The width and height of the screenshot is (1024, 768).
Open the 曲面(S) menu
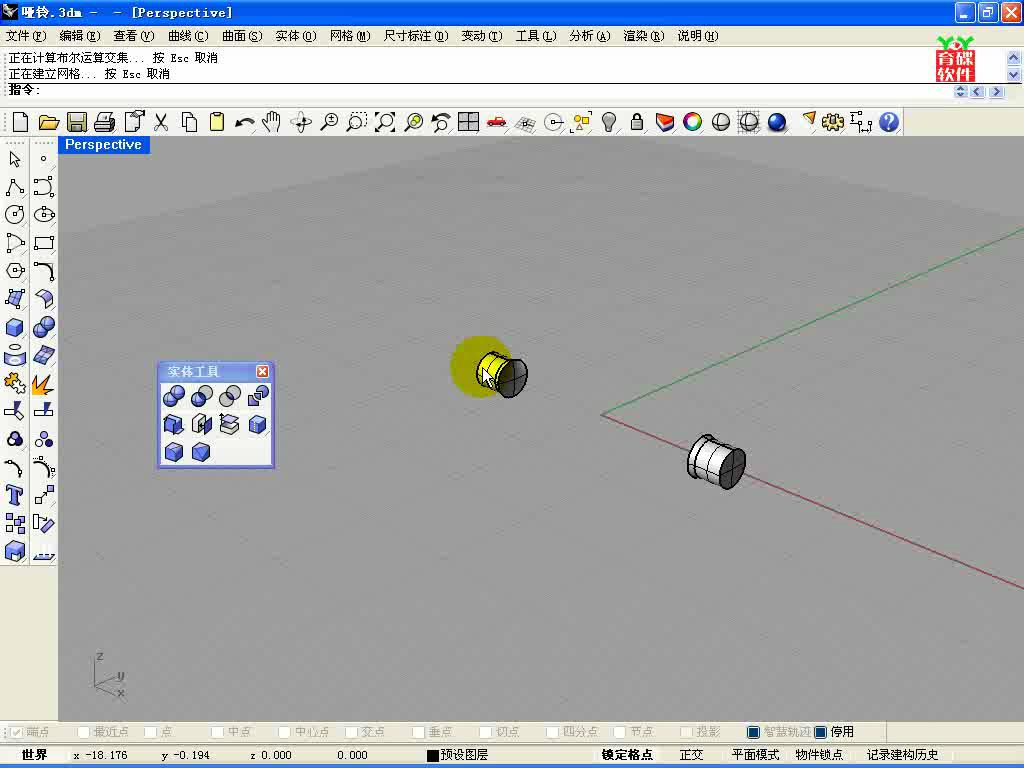coord(242,36)
